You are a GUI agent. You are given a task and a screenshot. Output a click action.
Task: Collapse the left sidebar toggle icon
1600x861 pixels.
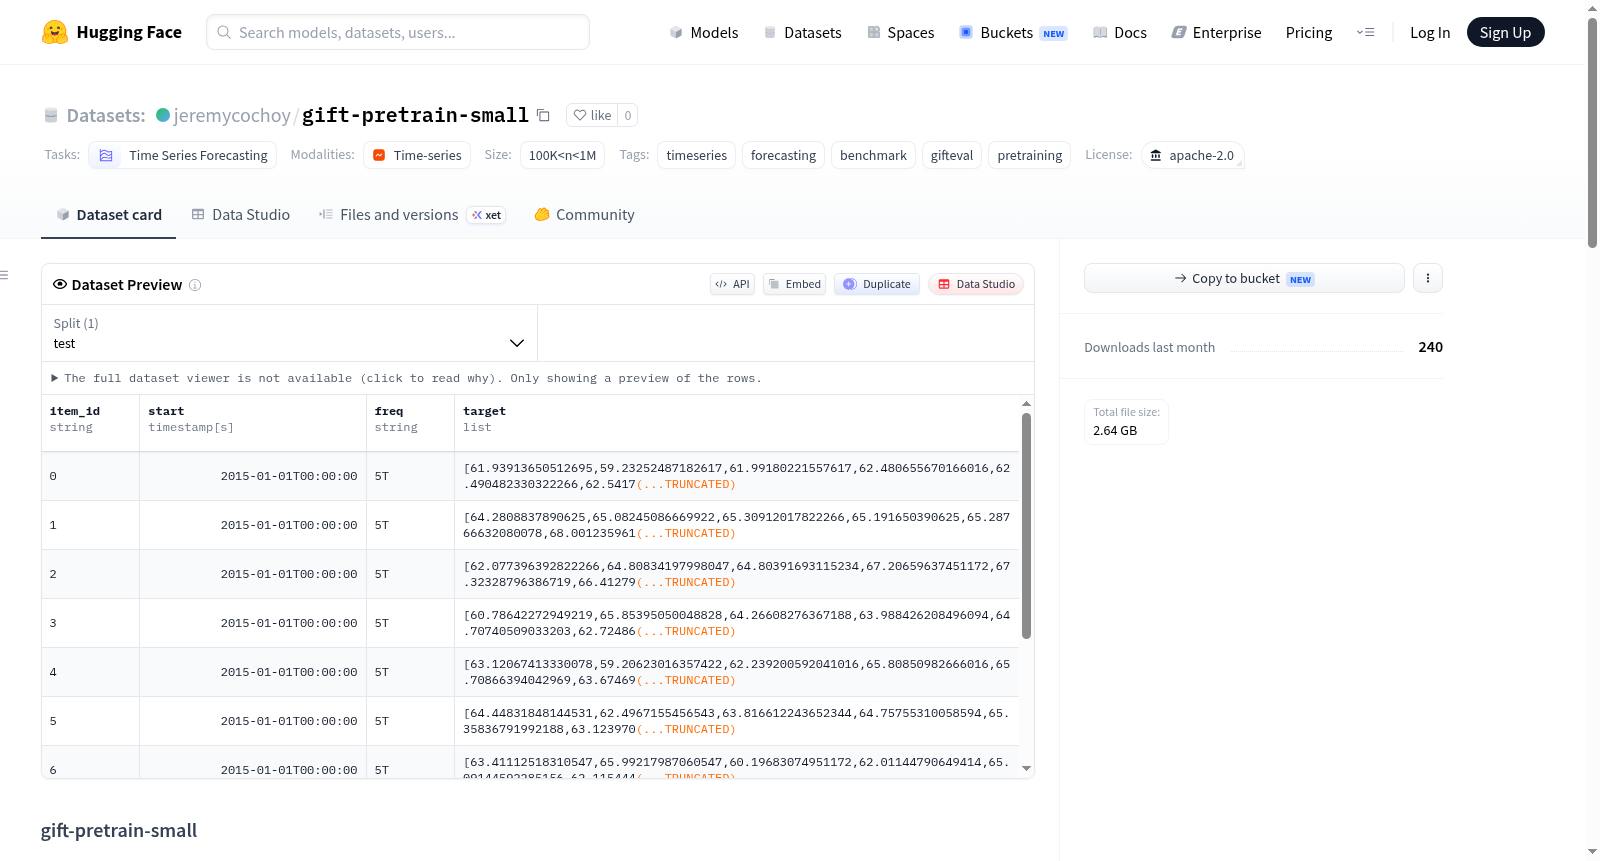pos(4,275)
